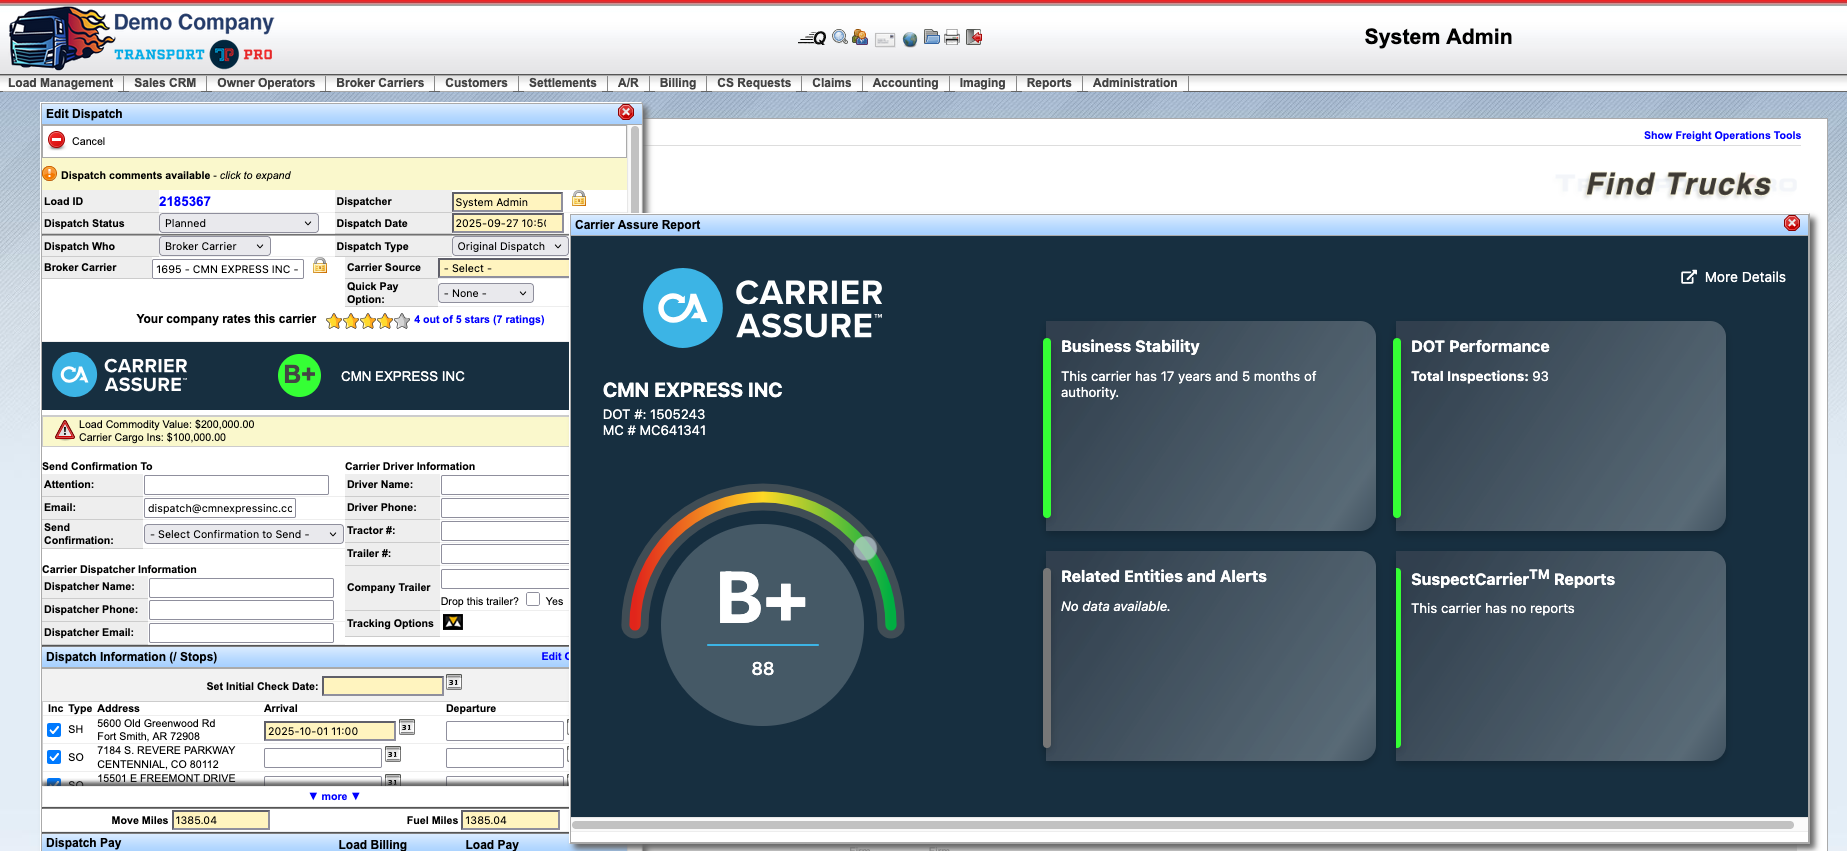Check Drop this trailer Yes checkbox
Image resolution: width=1847 pixels, height=851 pixels.
tap(533, 600)
